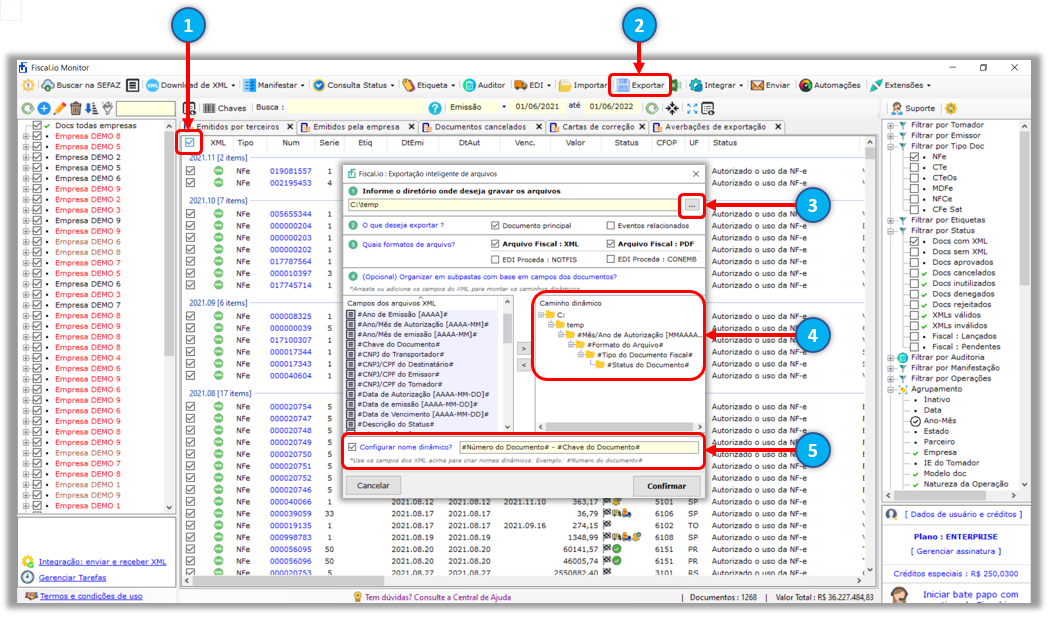Open Integração: enviar e receber XML link
Image resolution: width=1056 pixels, height=618 pixels.
coord(102,562)
